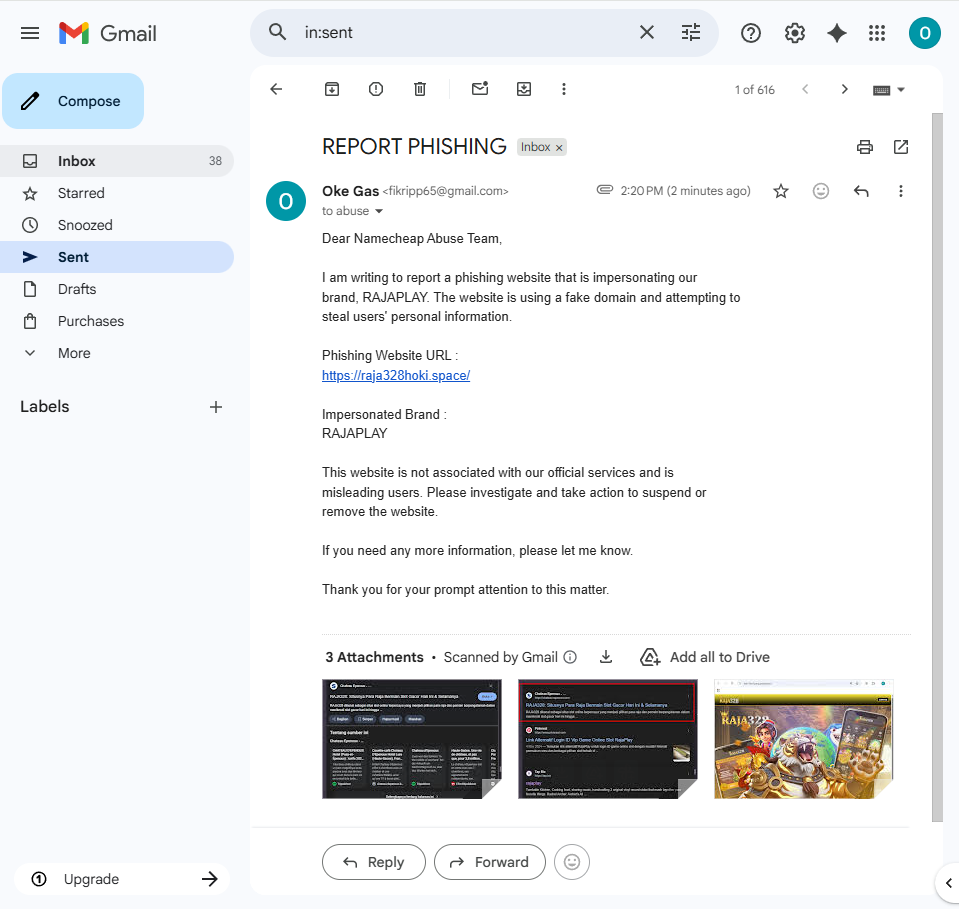
Task: Open the Support help icon
Action: [750, 33]
